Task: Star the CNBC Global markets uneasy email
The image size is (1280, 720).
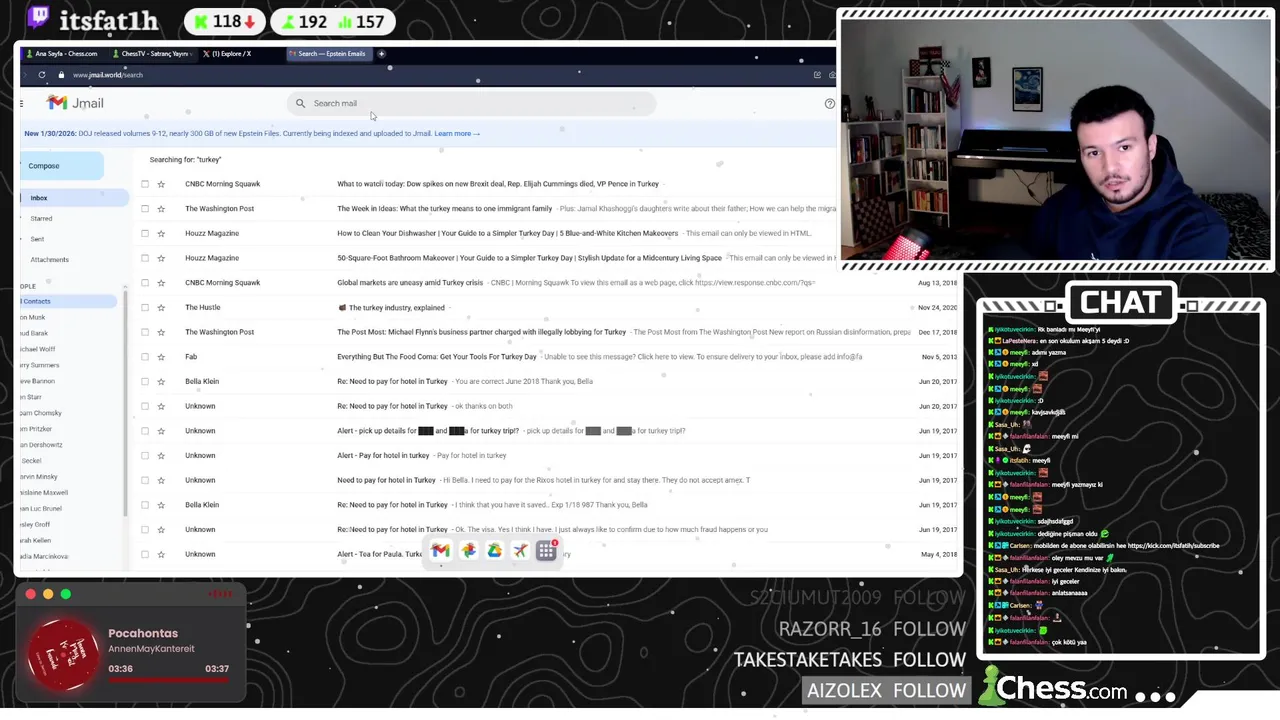Action: tap(161, 282)
